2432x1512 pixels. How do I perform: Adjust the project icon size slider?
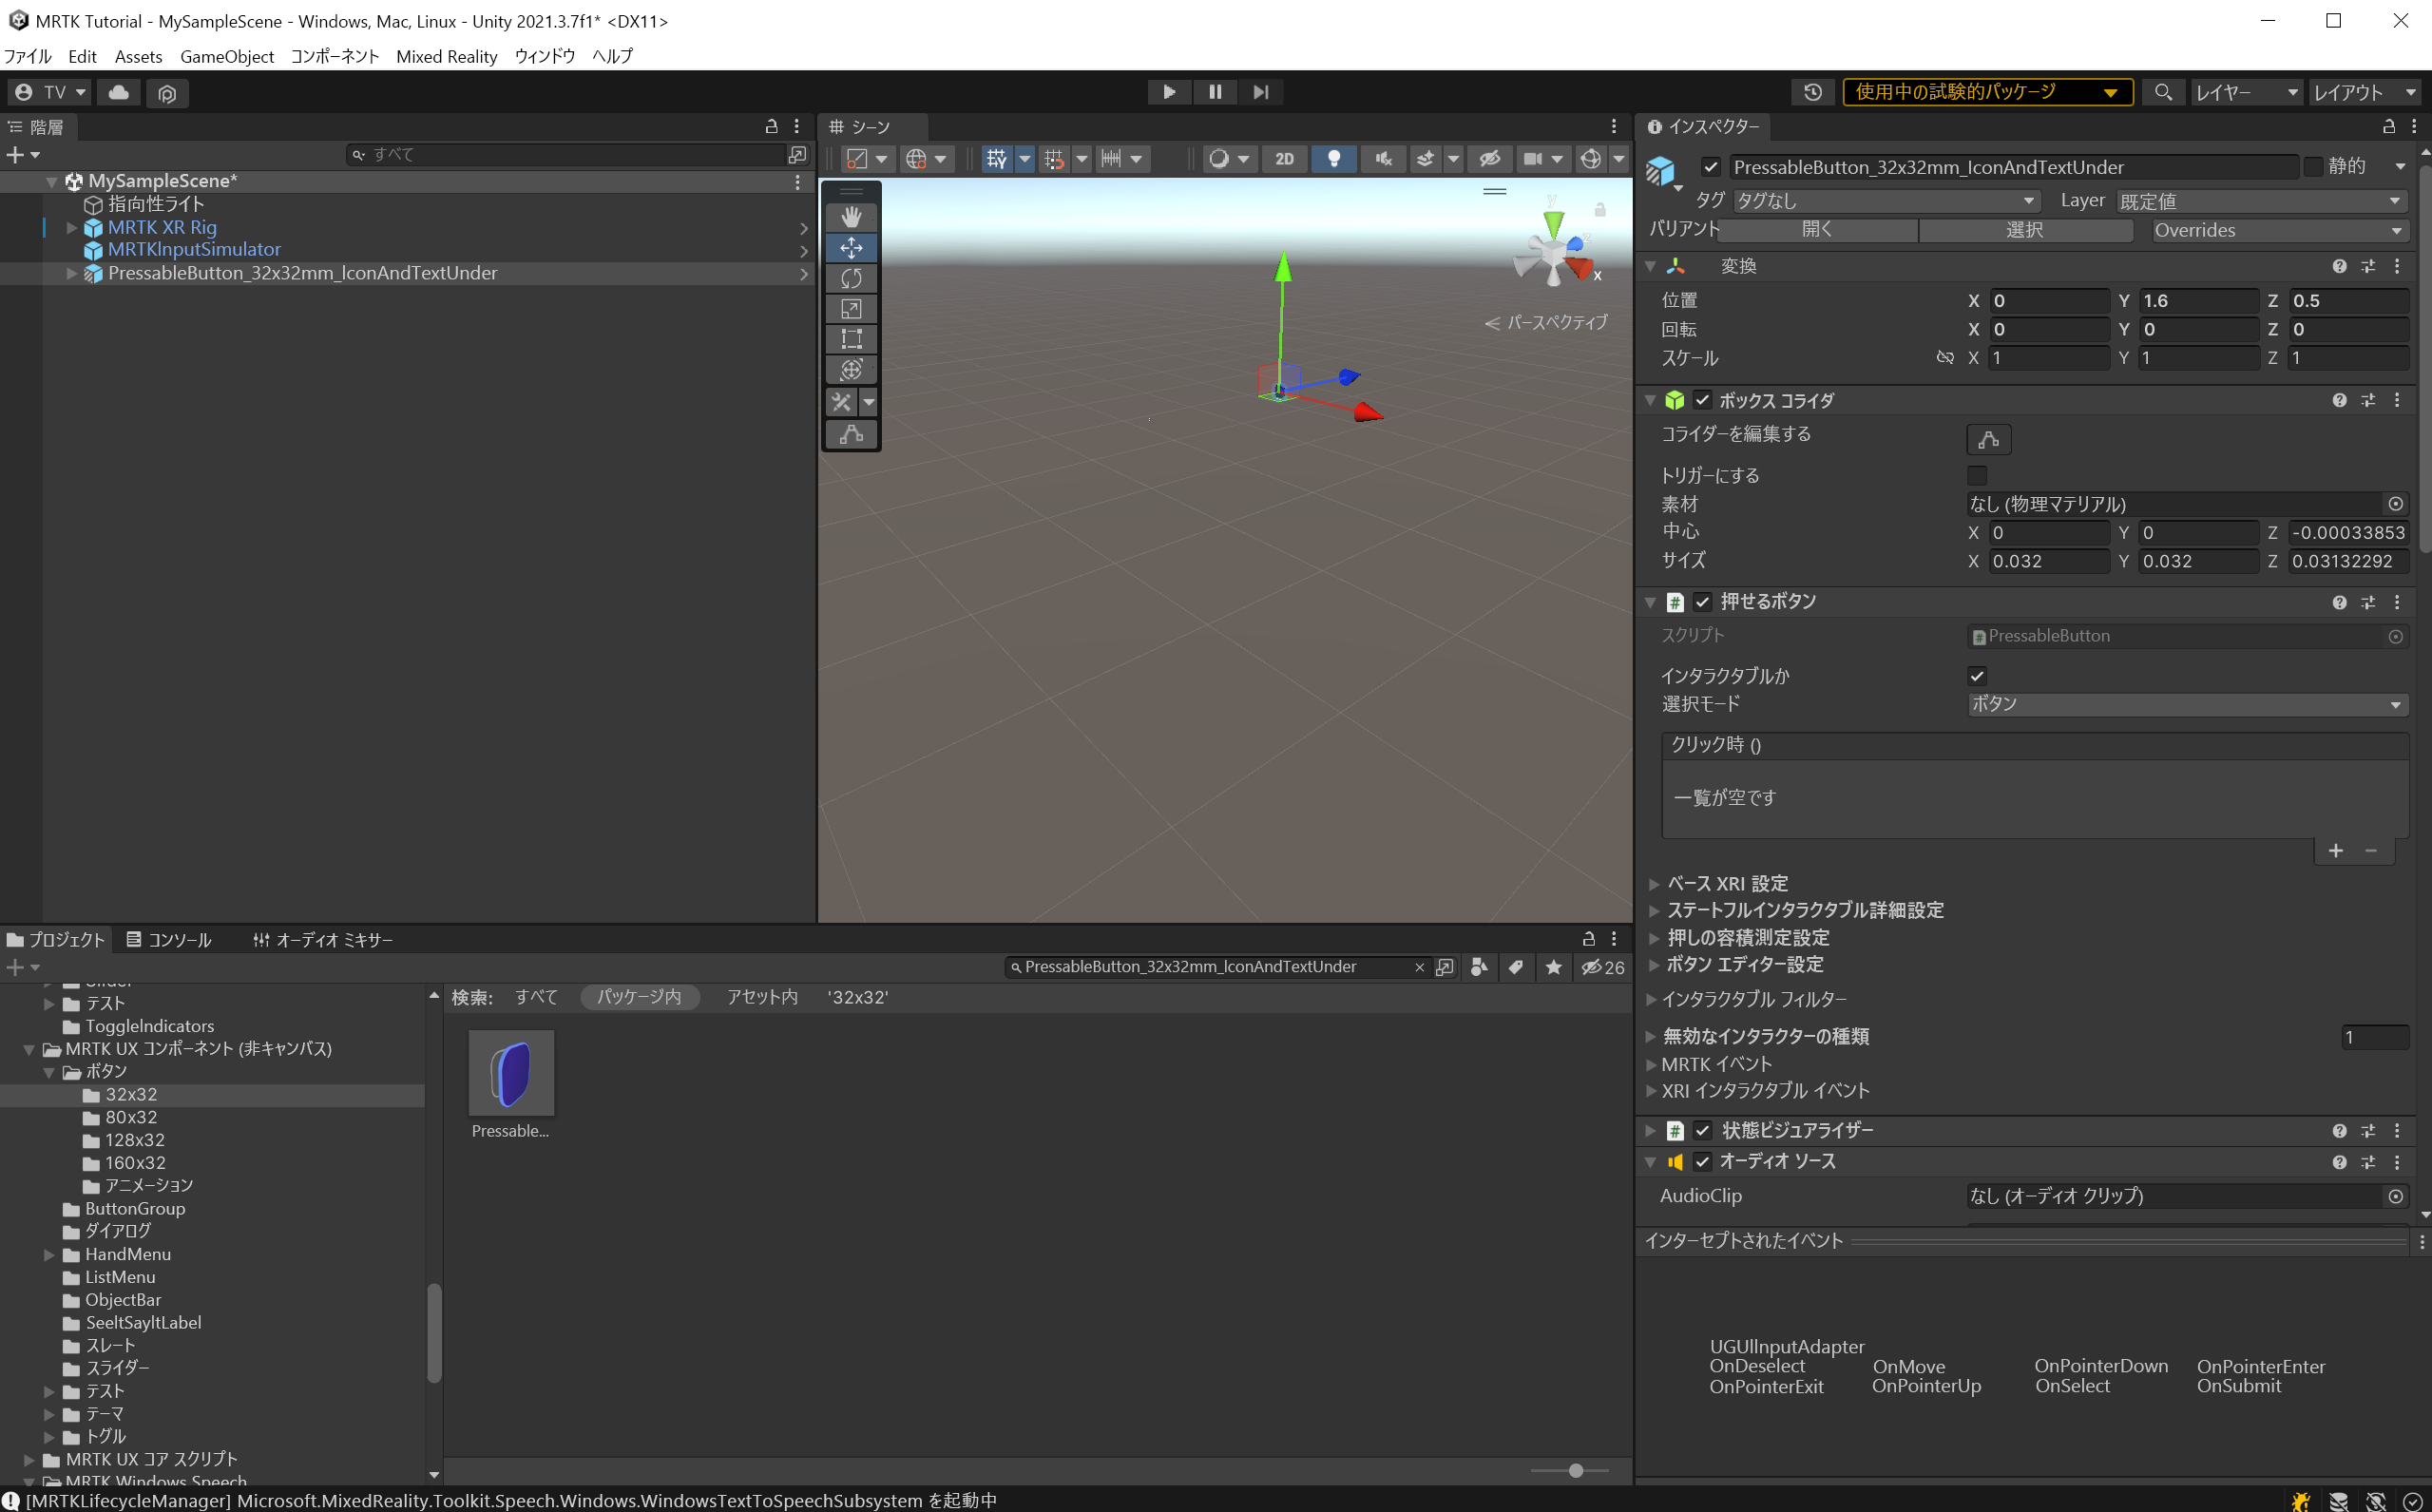tap(1576, 1470)
